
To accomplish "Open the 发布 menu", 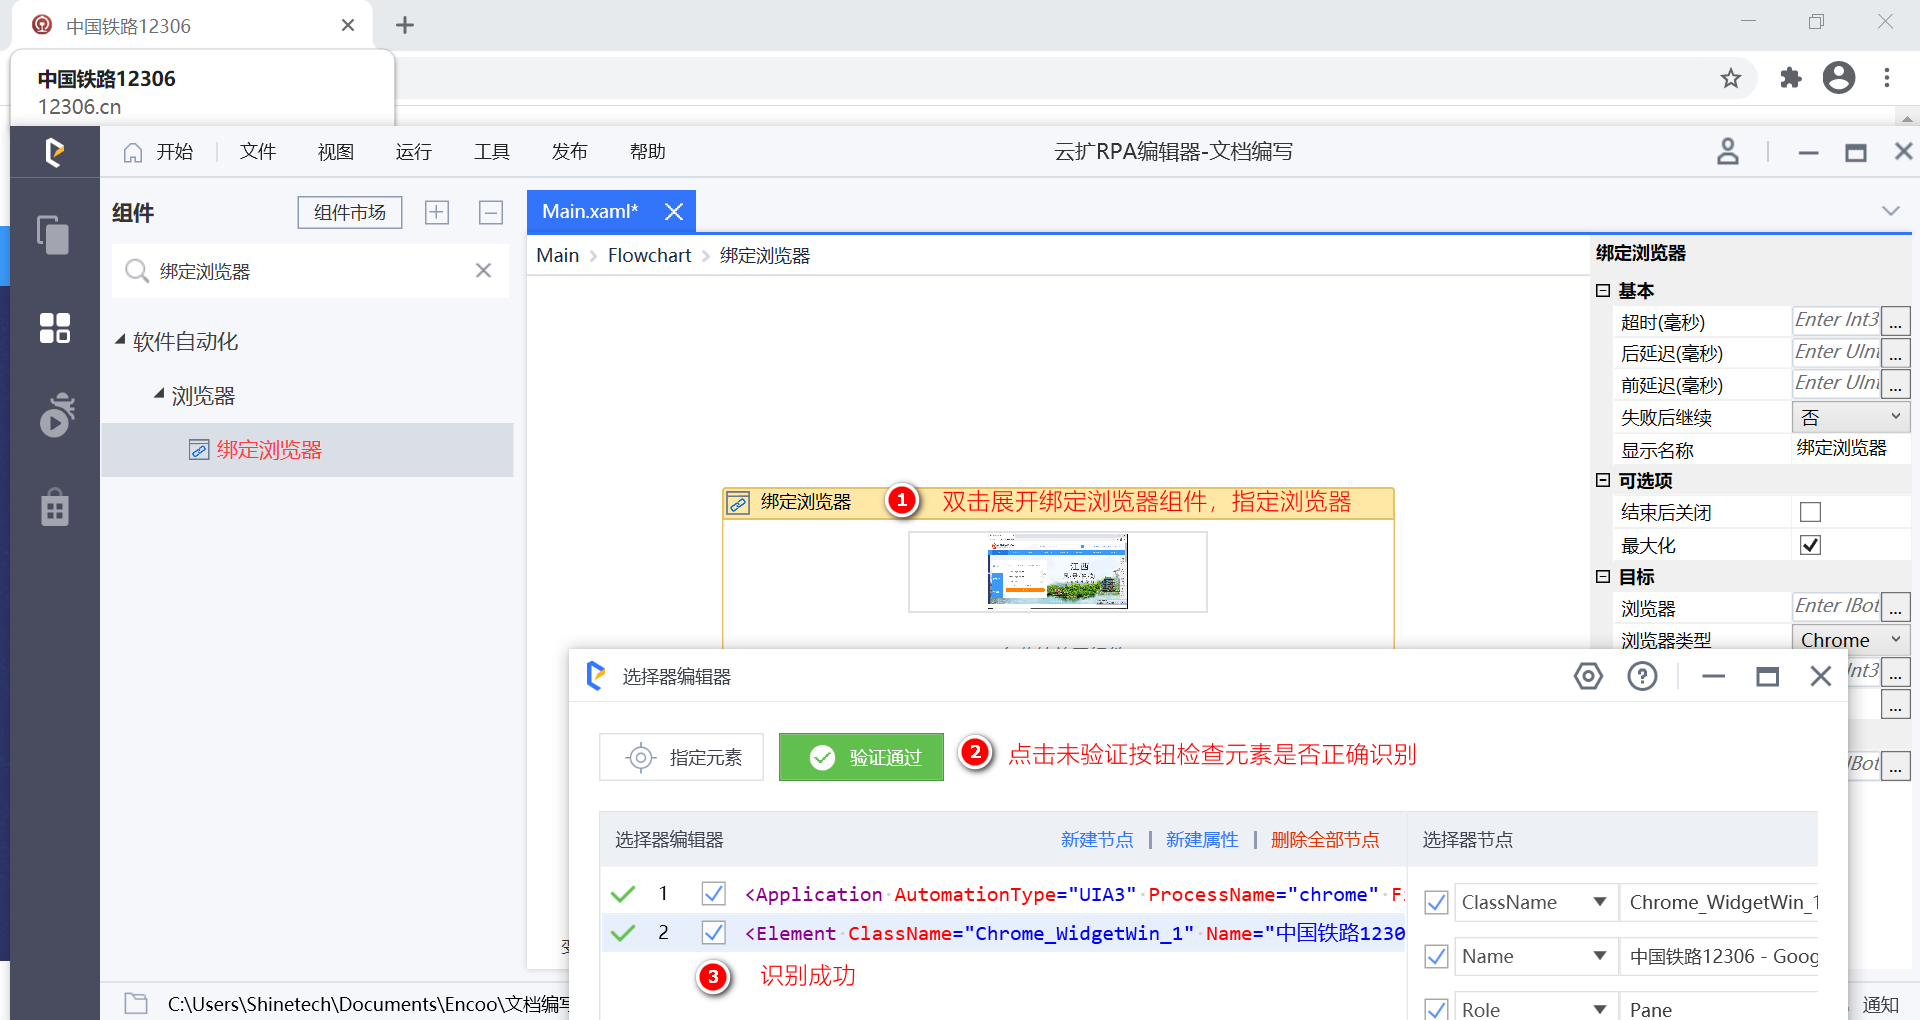I will [570, 152].
